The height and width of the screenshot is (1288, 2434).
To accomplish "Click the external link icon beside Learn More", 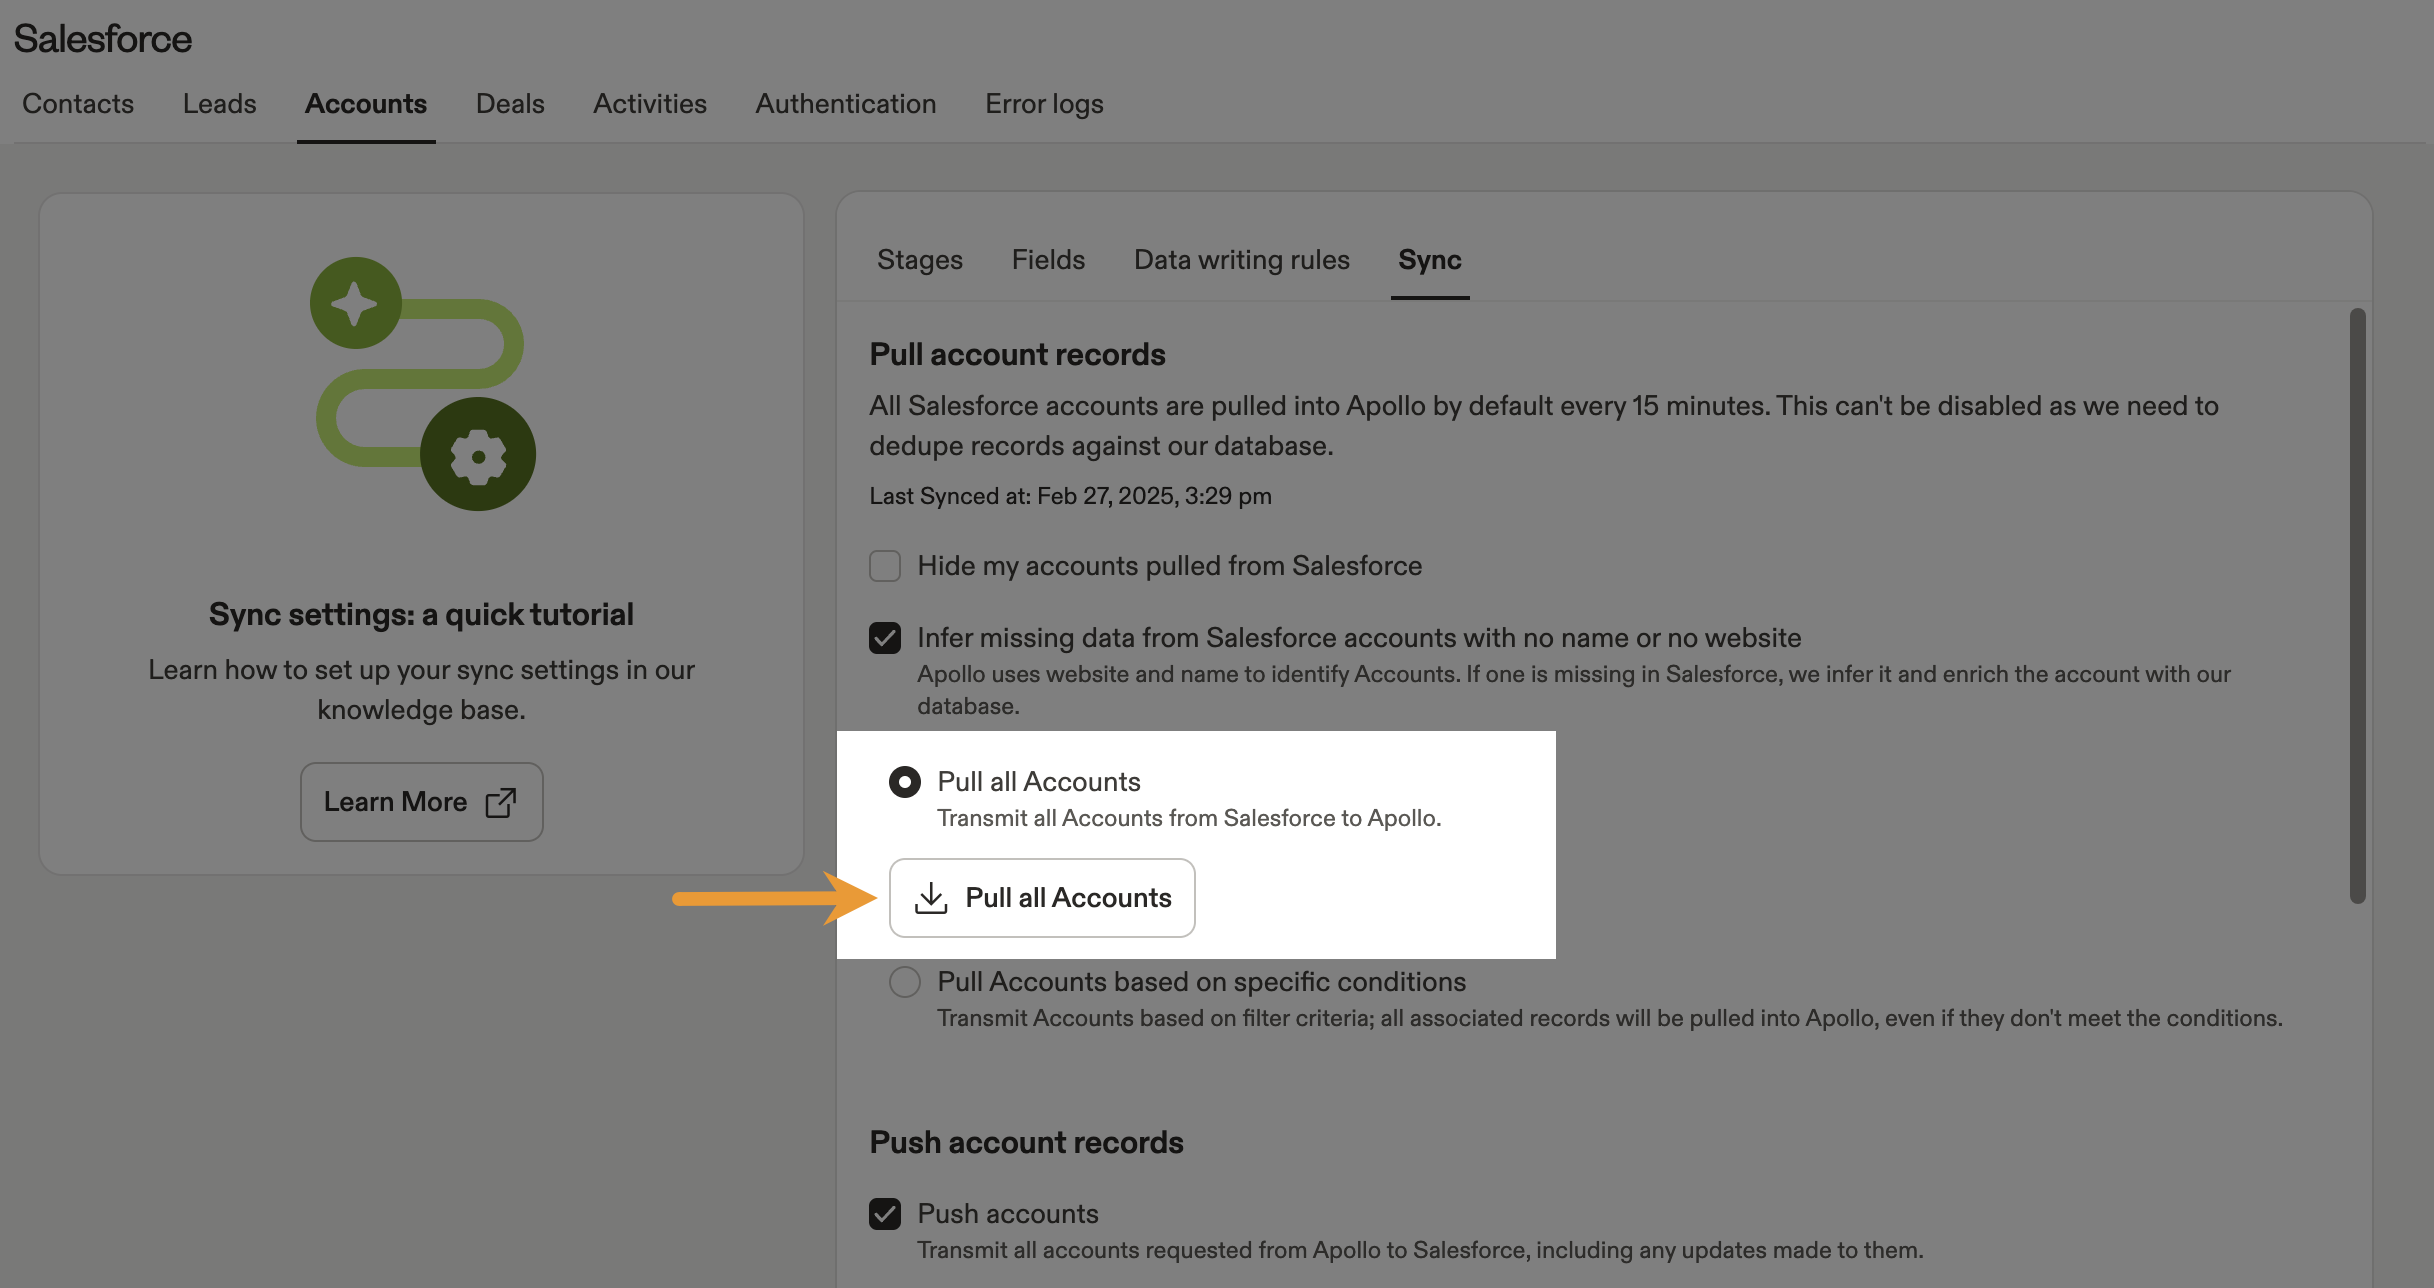I will (x=501, y=802).
